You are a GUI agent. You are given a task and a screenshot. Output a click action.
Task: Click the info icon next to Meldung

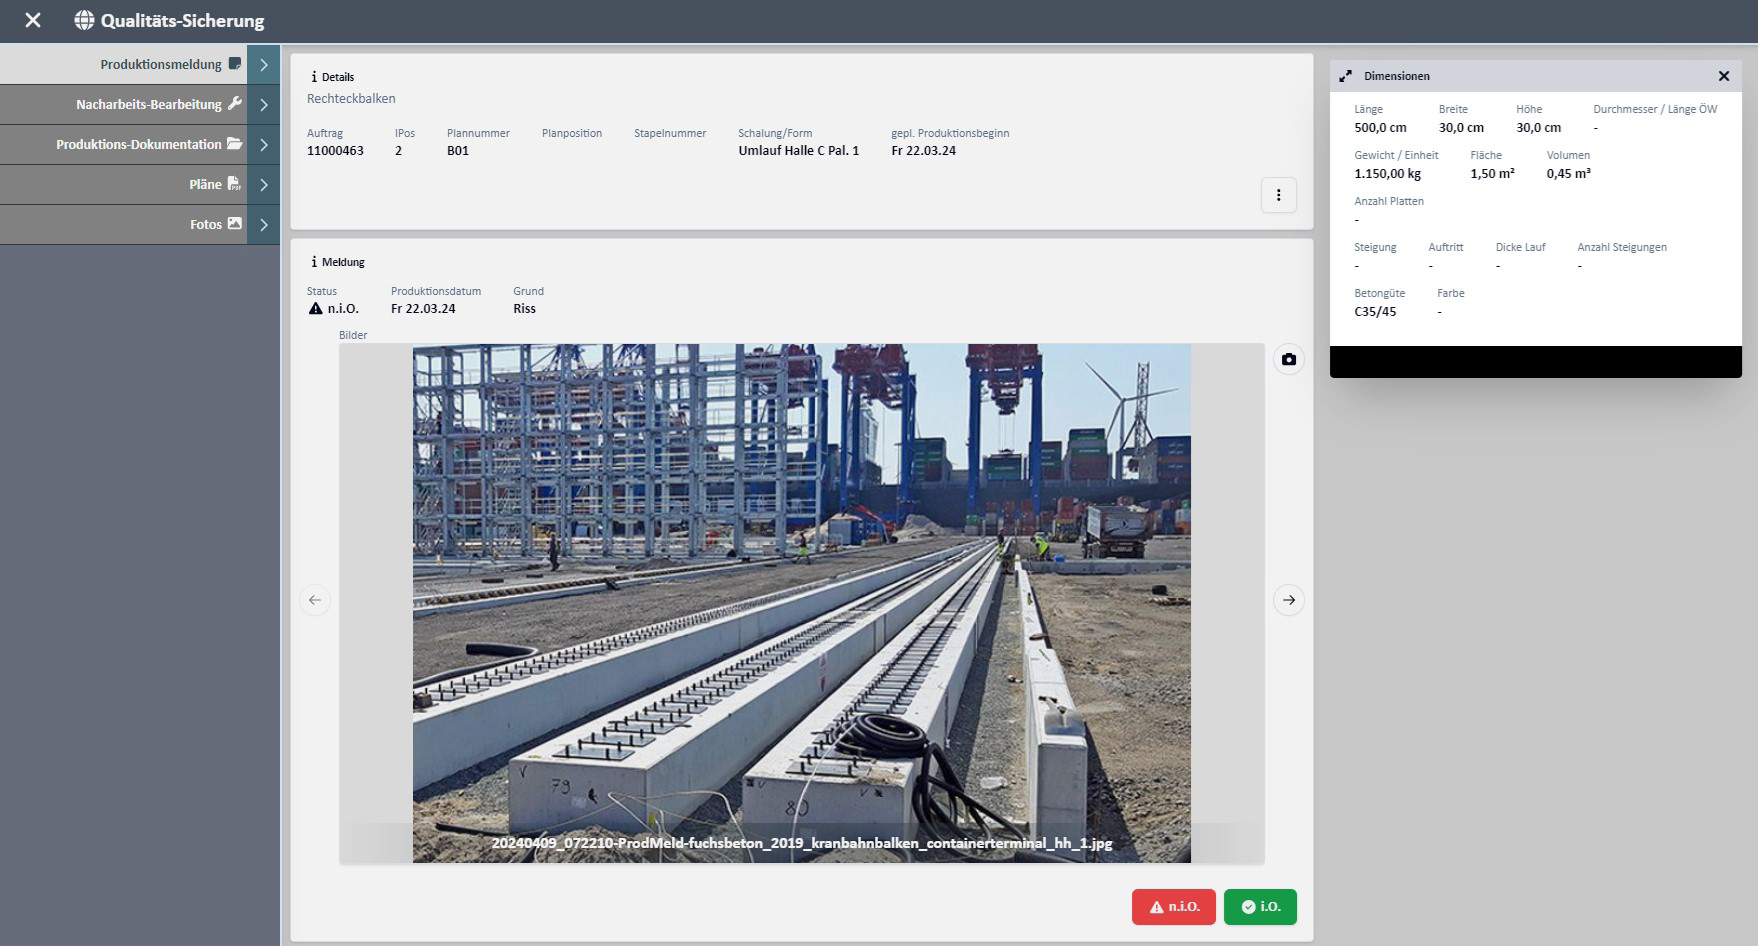[x=314, y=261]
